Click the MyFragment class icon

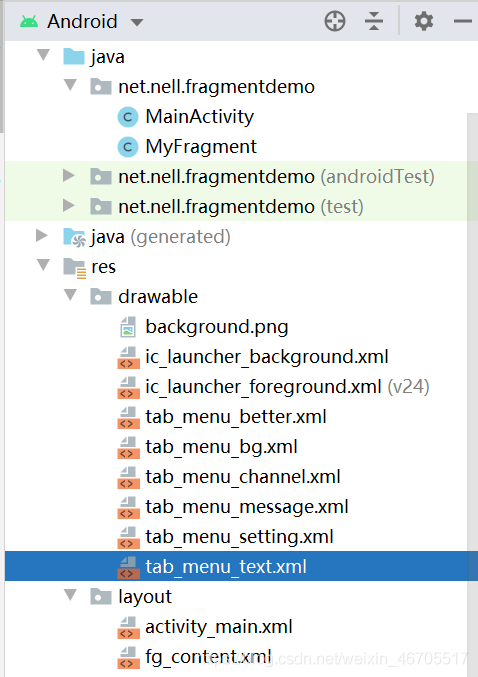click(x=128, y=147)
